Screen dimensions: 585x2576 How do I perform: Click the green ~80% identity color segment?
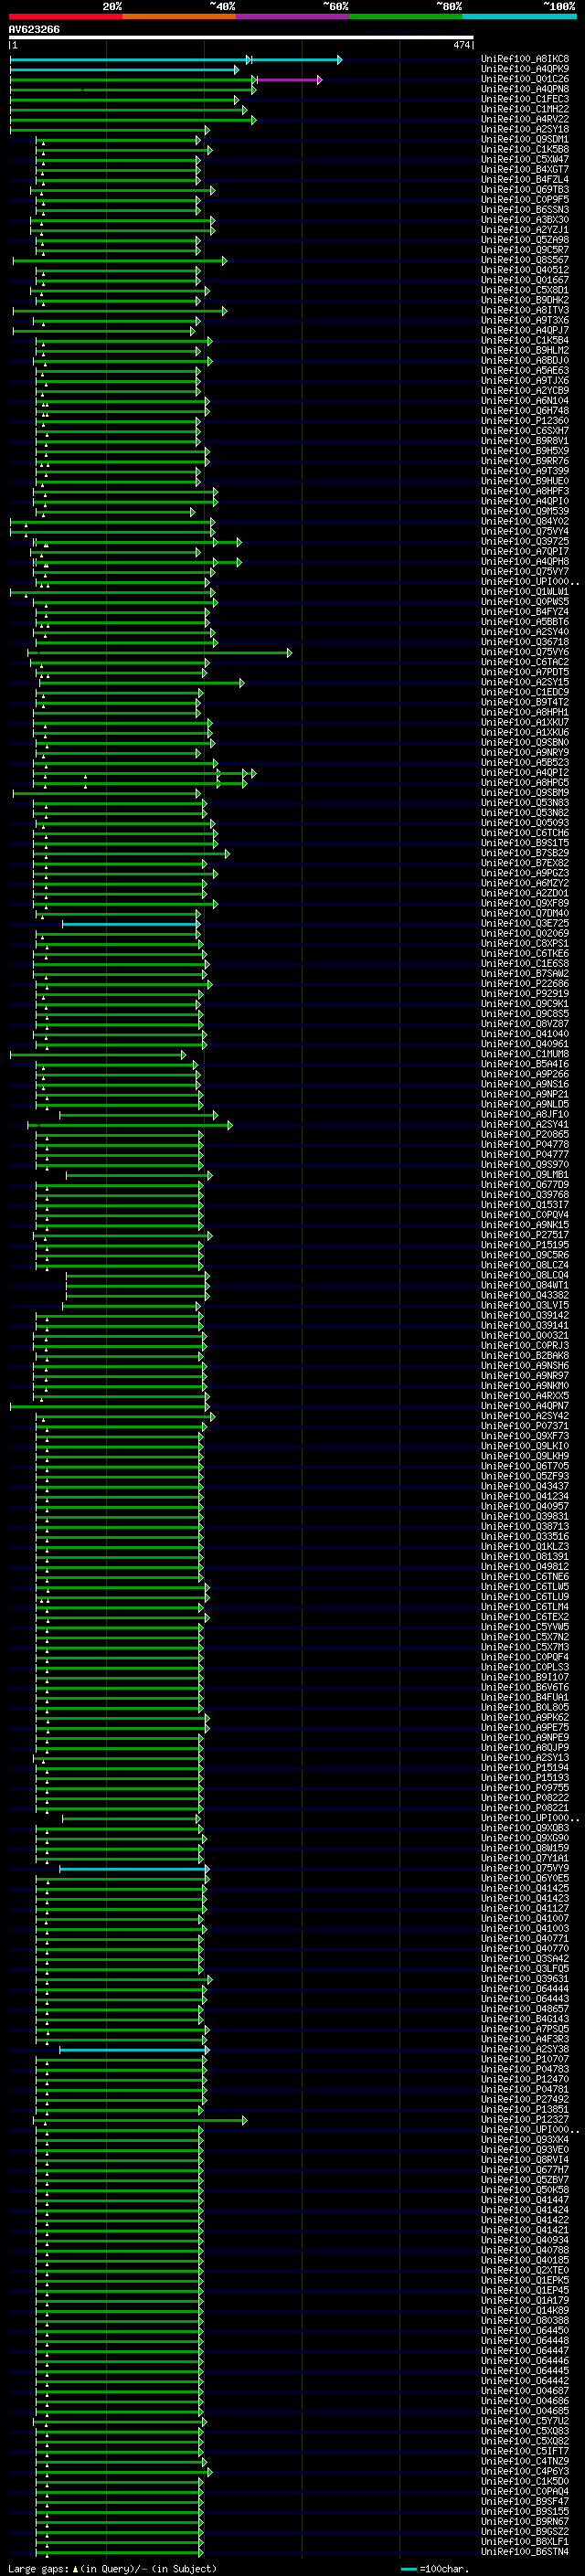[406, 16]
